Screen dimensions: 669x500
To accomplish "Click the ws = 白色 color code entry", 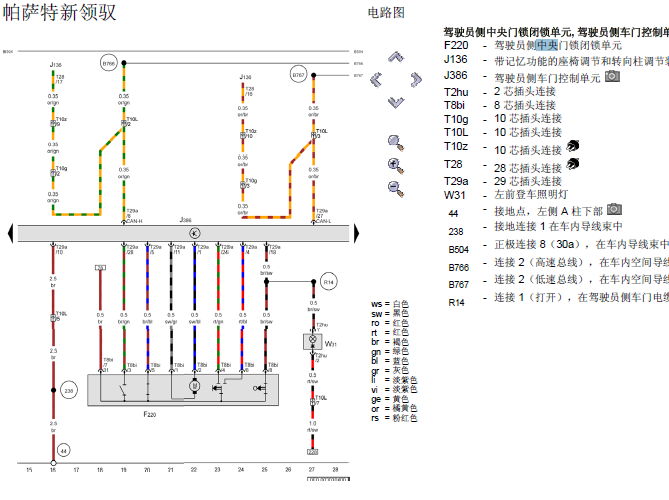I will (x=390, y=304).
